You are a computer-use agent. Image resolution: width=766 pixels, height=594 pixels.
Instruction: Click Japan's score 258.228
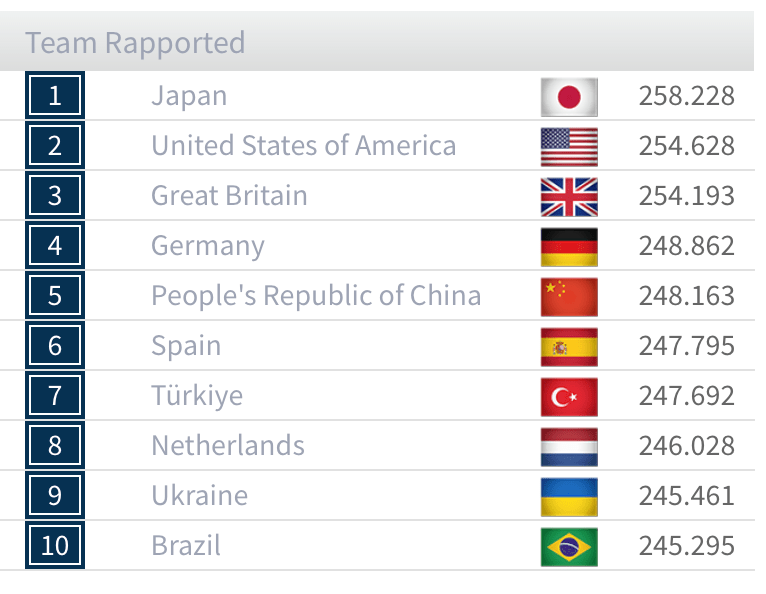(686, 96)
